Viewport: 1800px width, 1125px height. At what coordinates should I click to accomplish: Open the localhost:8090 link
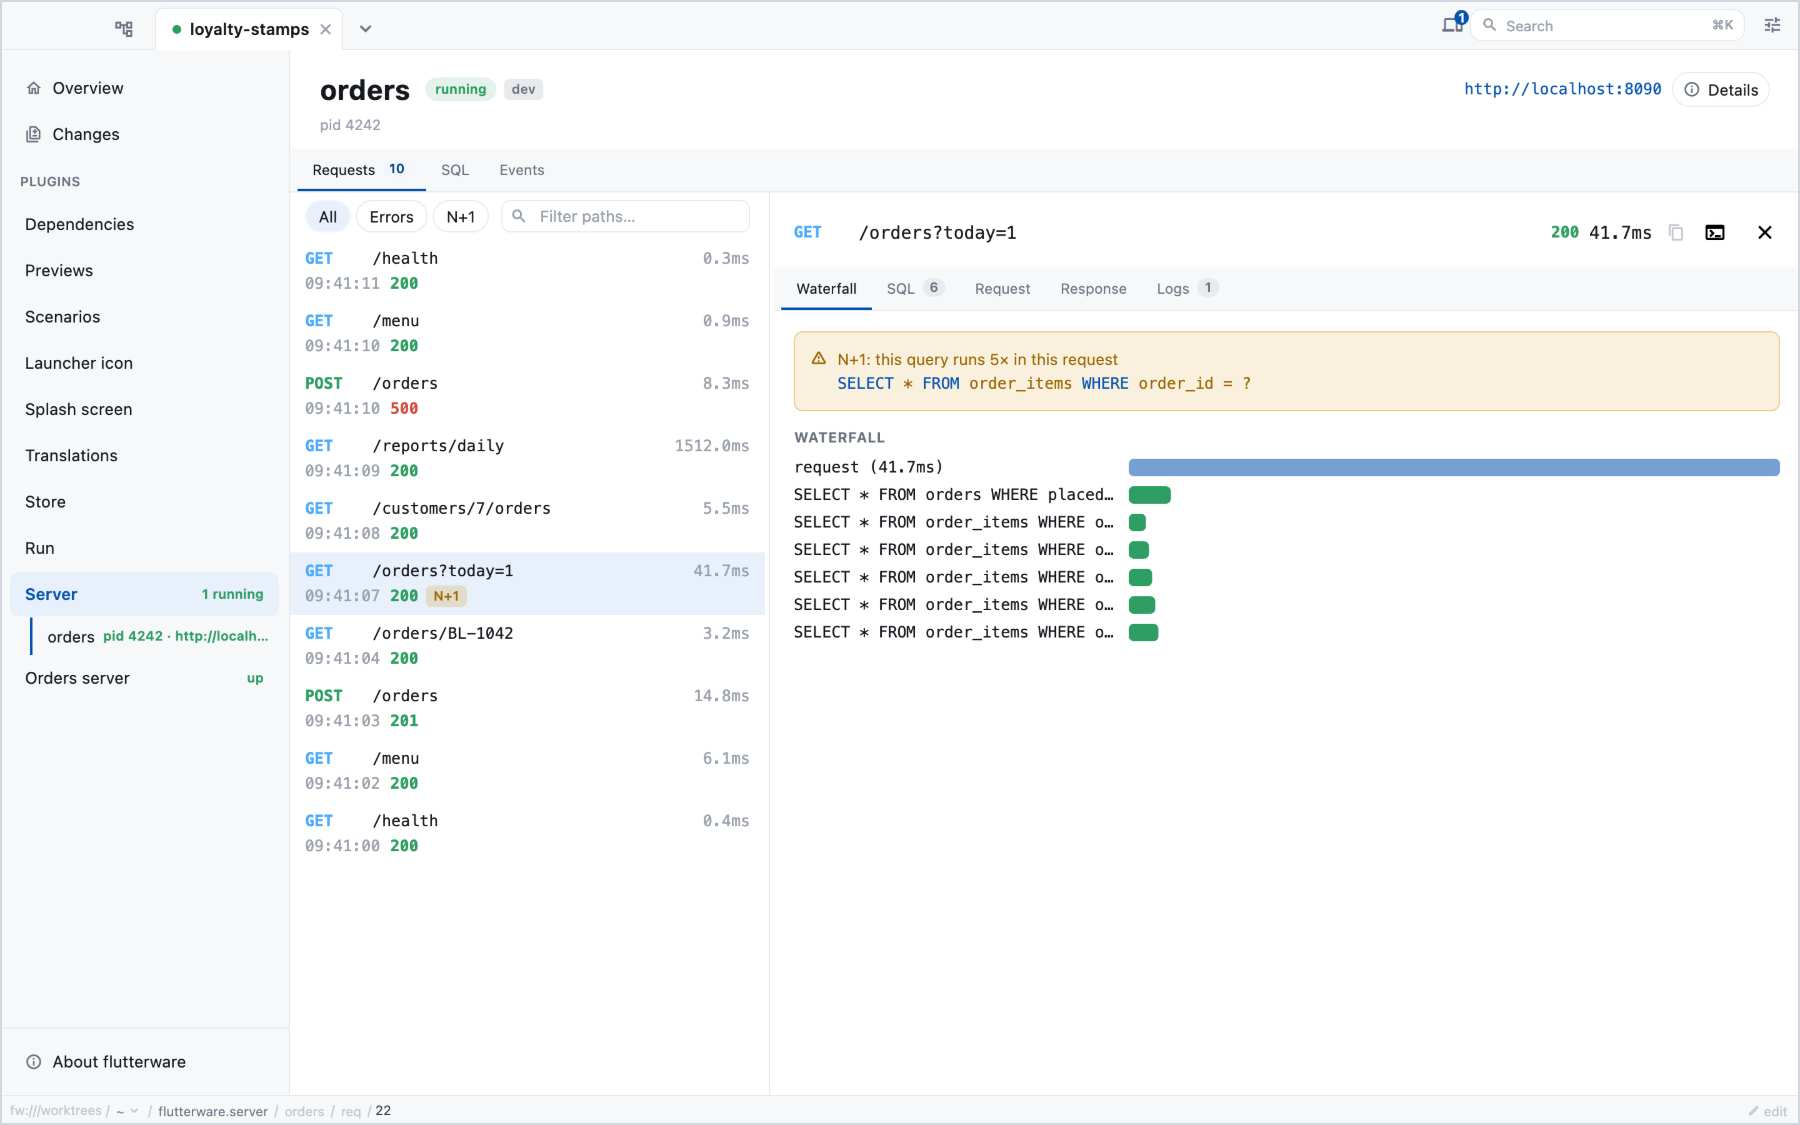click(x=1562, y=89)
